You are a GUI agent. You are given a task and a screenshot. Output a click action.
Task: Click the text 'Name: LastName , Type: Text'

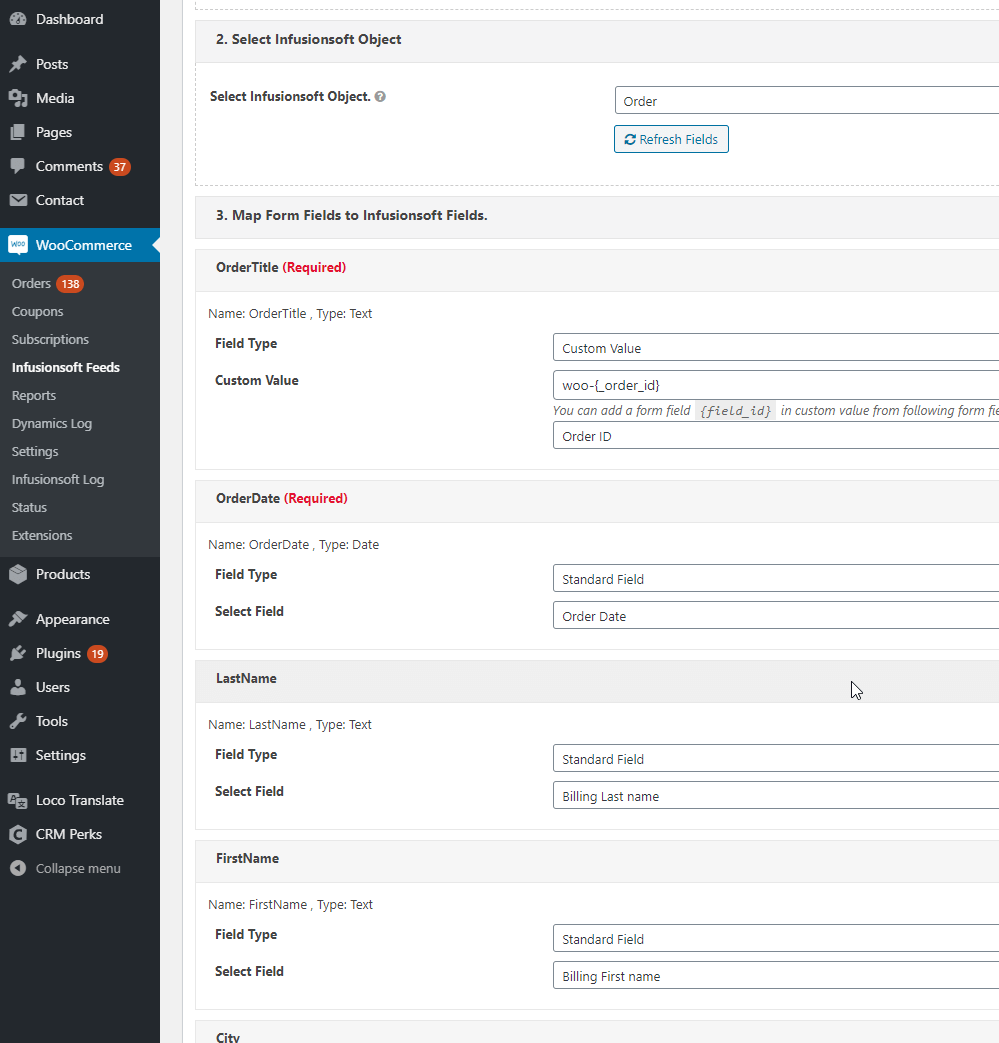[x=290, y=724]
